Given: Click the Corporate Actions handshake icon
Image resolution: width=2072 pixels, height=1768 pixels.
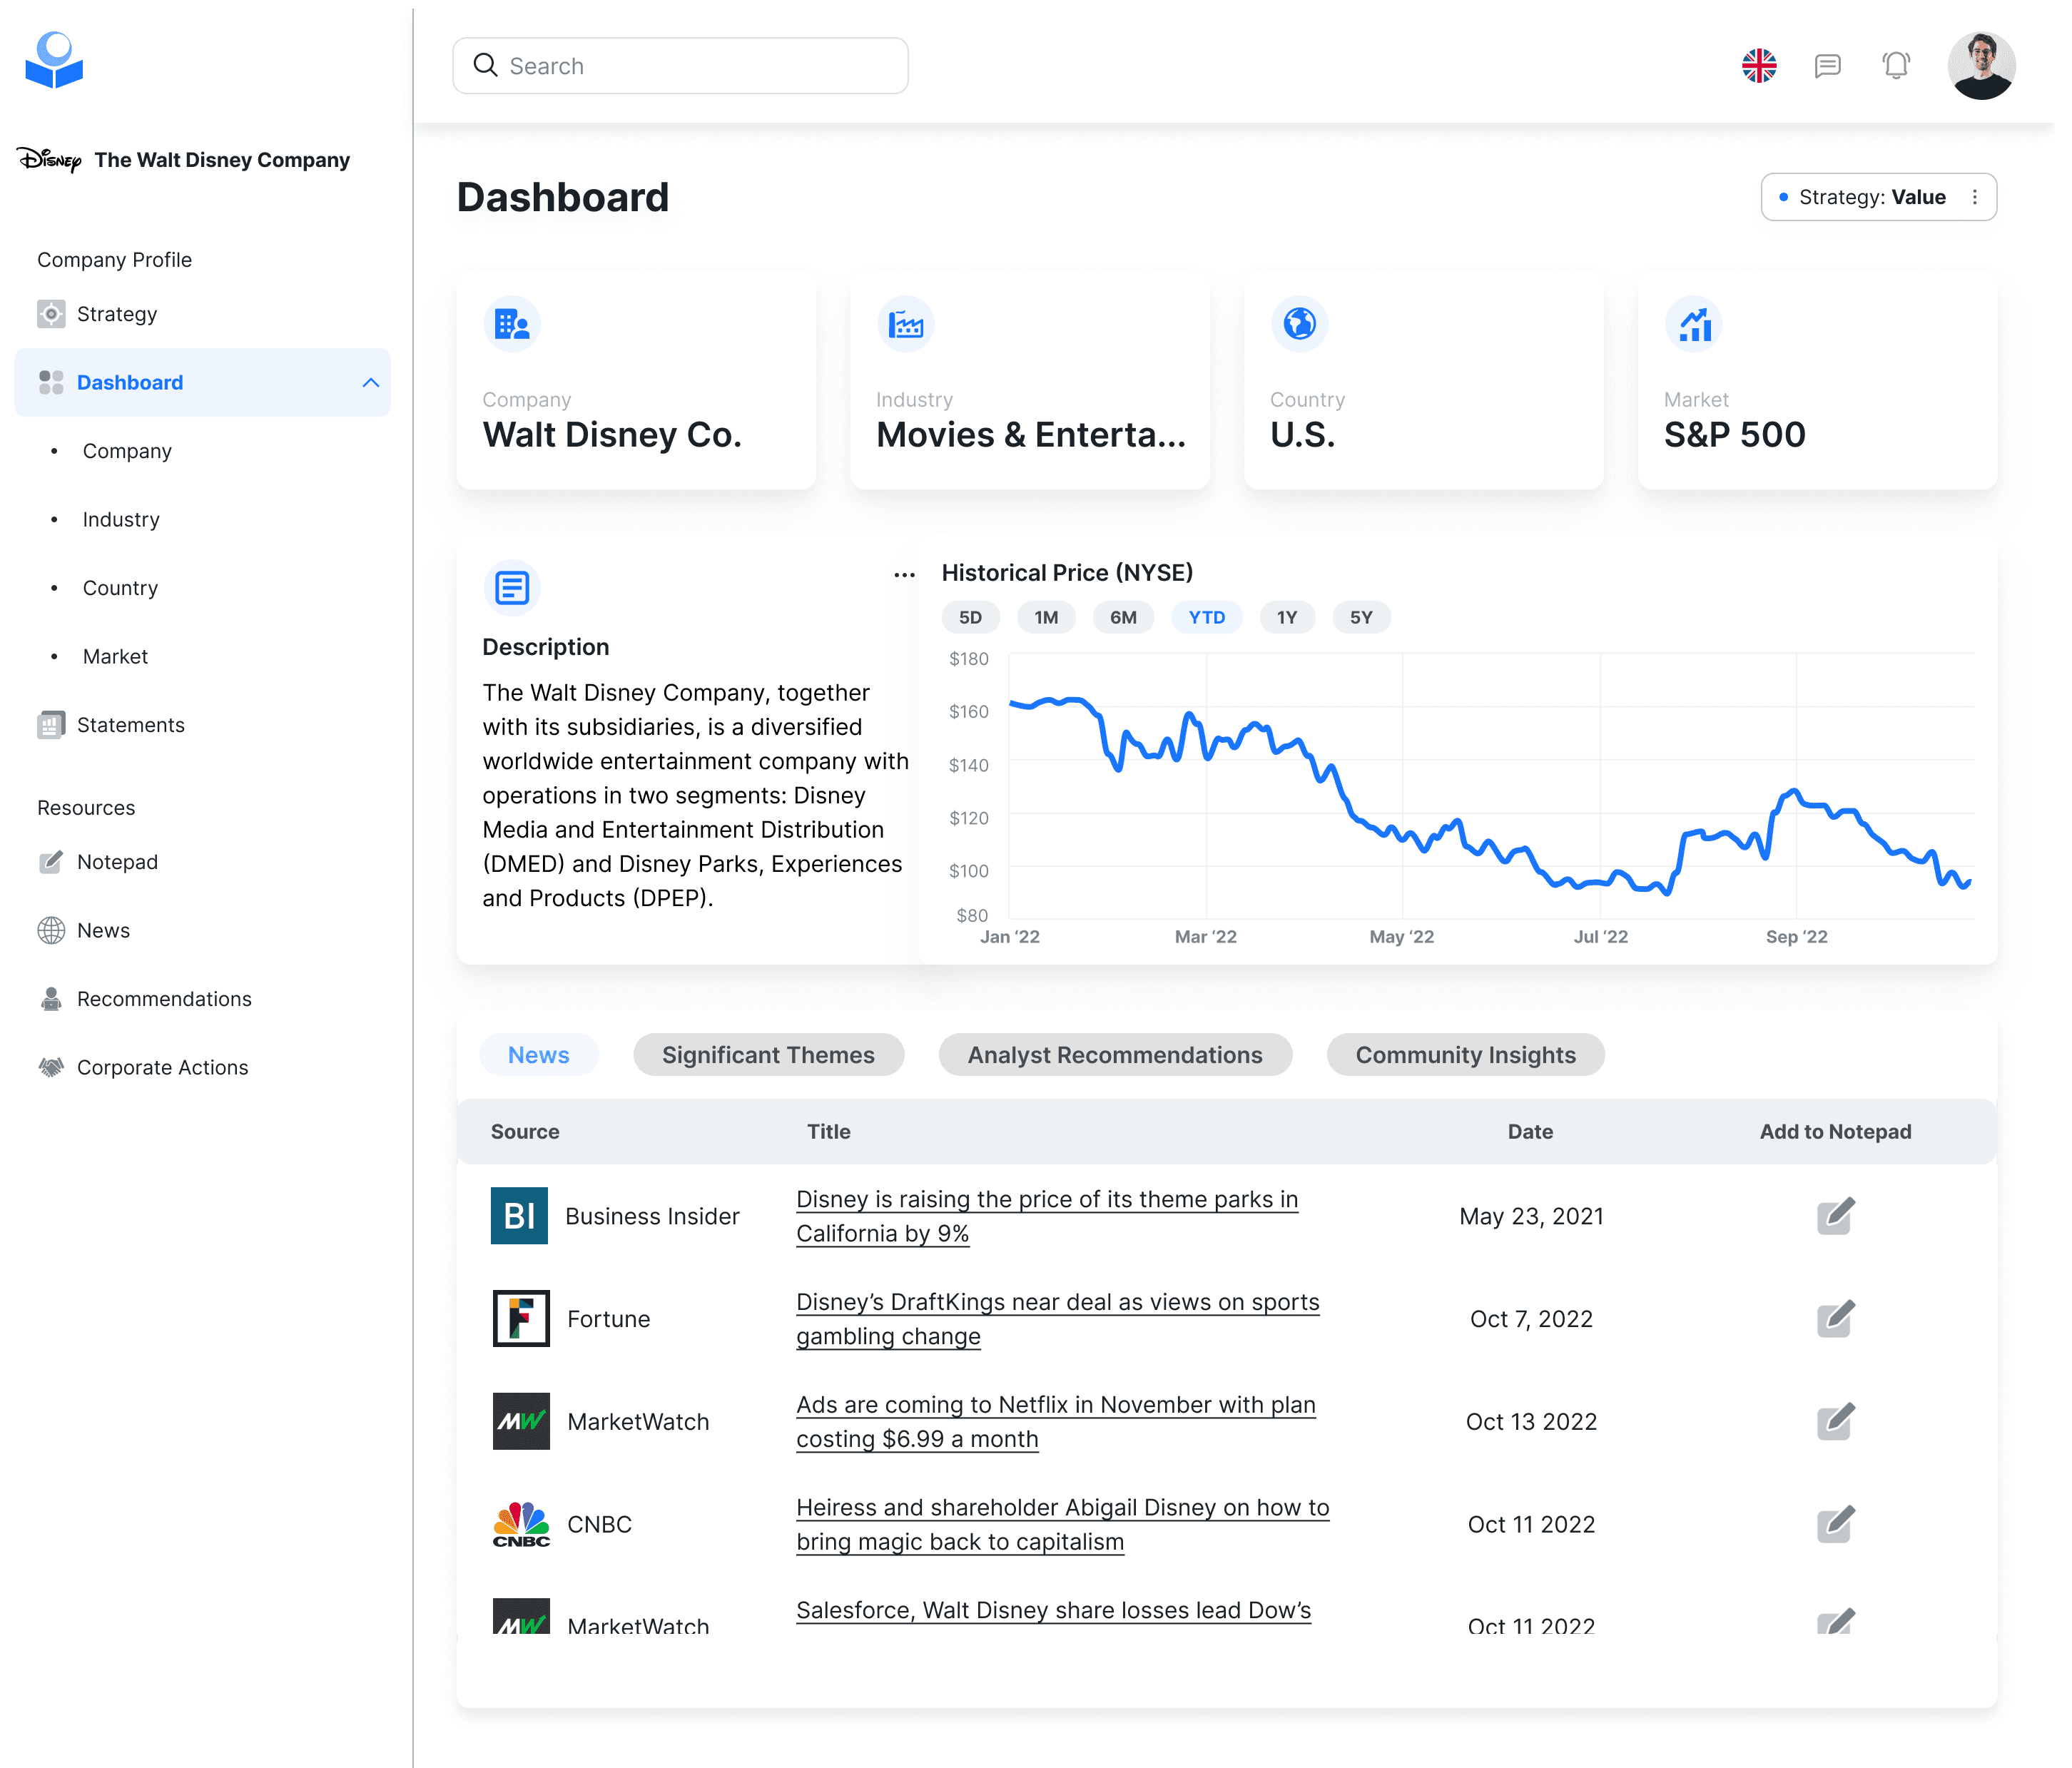Looking at the screenshot, I should tap(51, 1068).
